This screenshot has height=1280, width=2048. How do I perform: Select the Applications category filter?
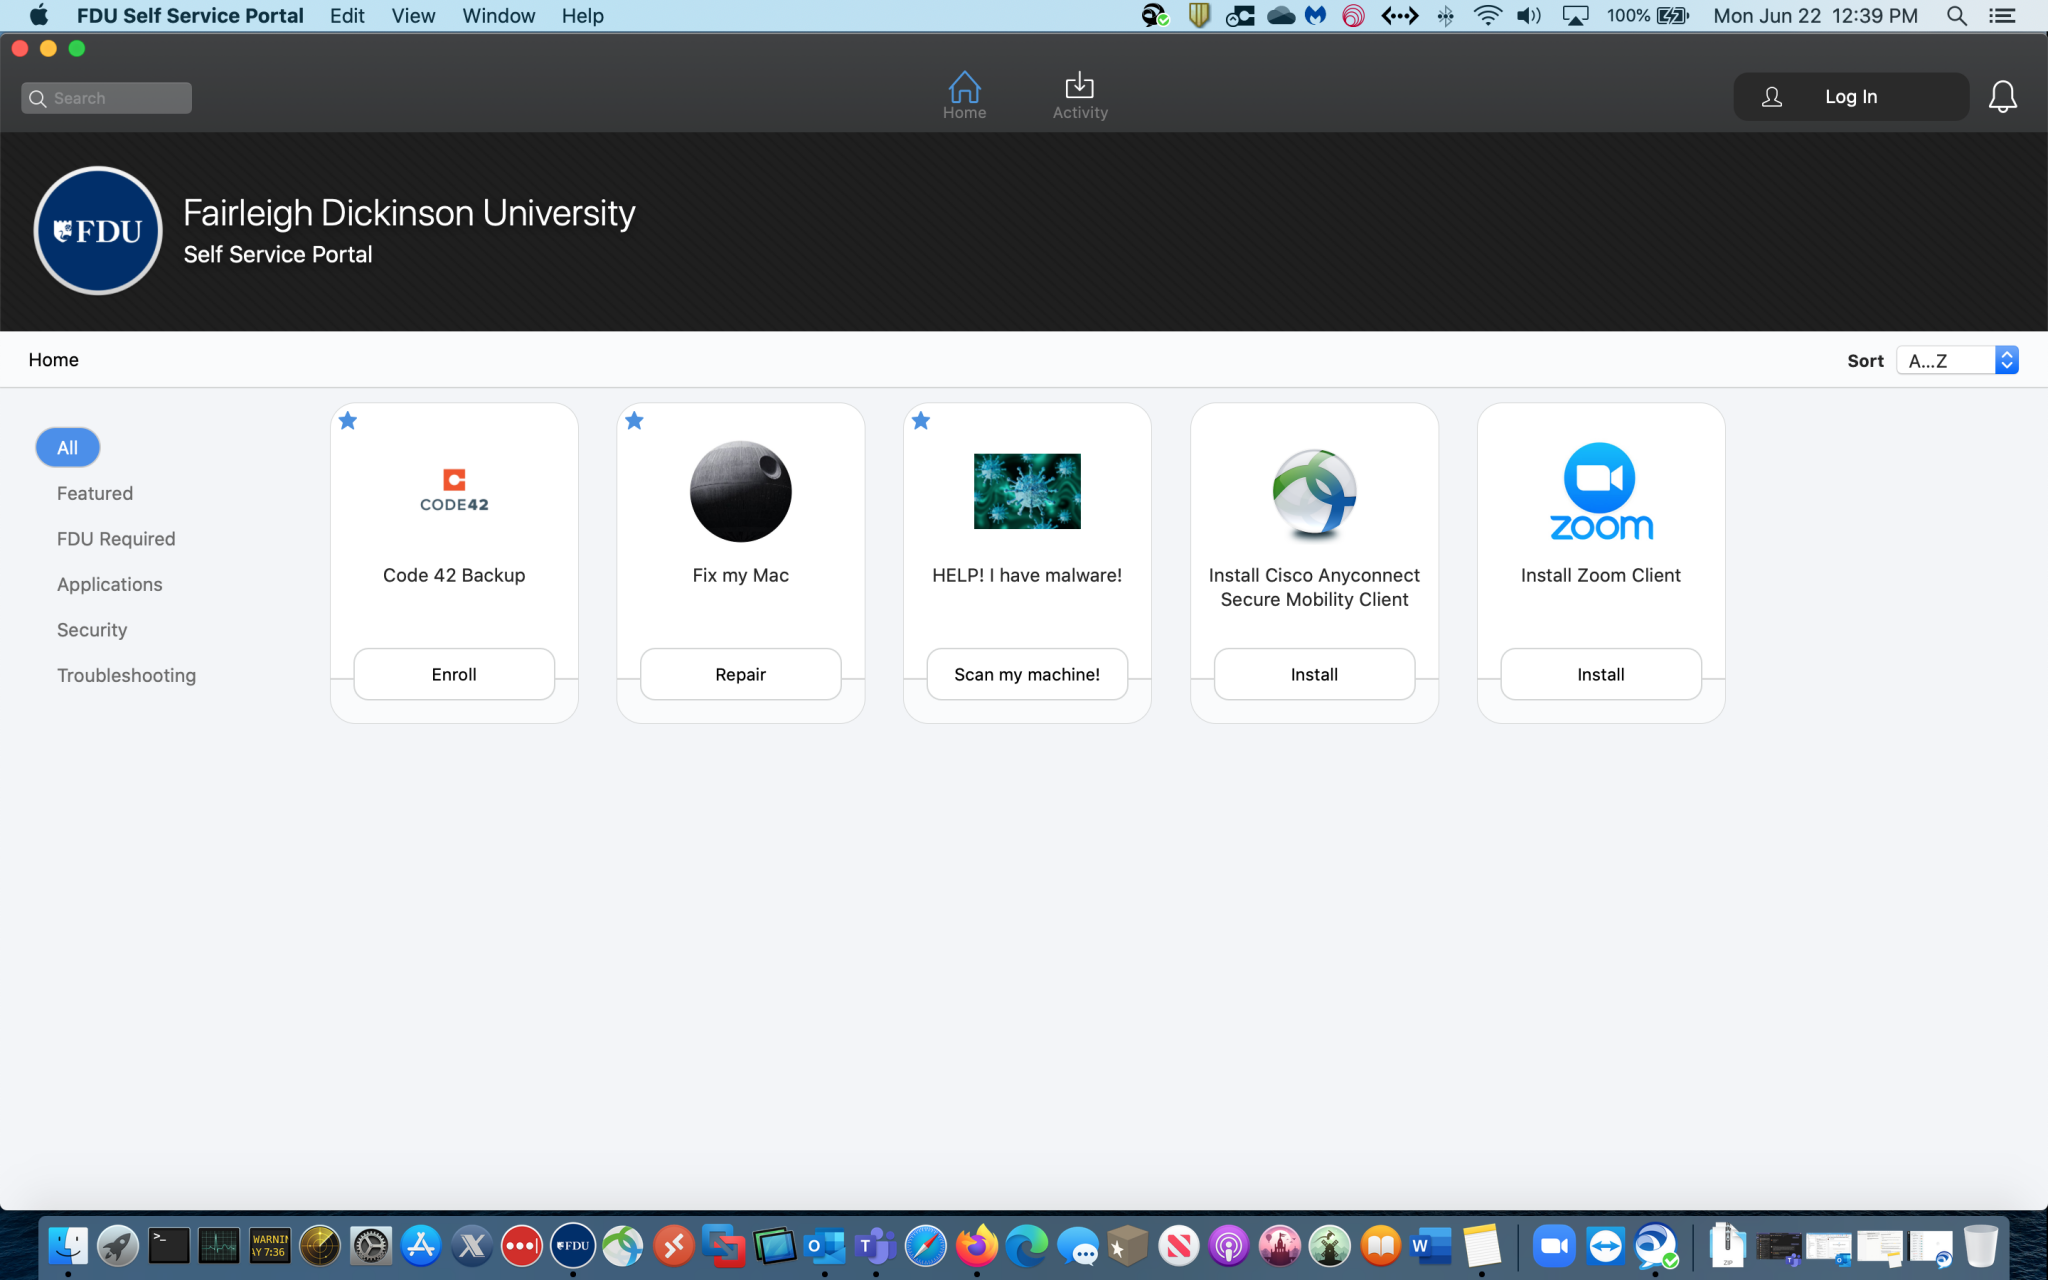pyautogui.click(x=109, y=582)
